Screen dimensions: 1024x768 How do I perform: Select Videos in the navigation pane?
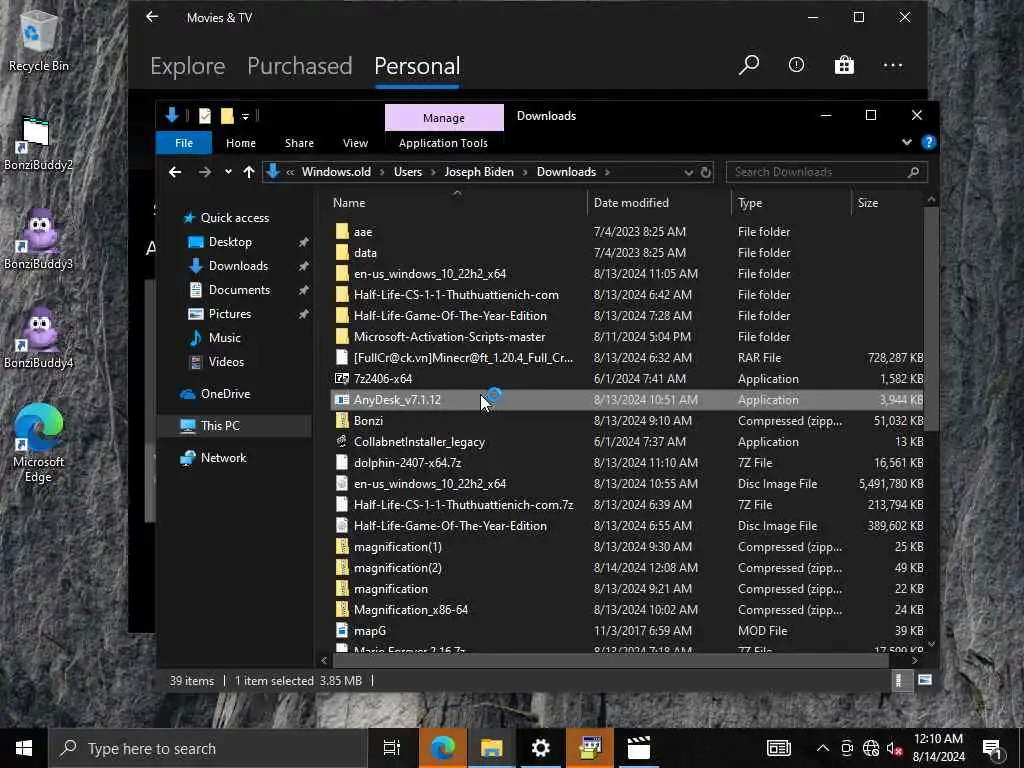[226, 362]
